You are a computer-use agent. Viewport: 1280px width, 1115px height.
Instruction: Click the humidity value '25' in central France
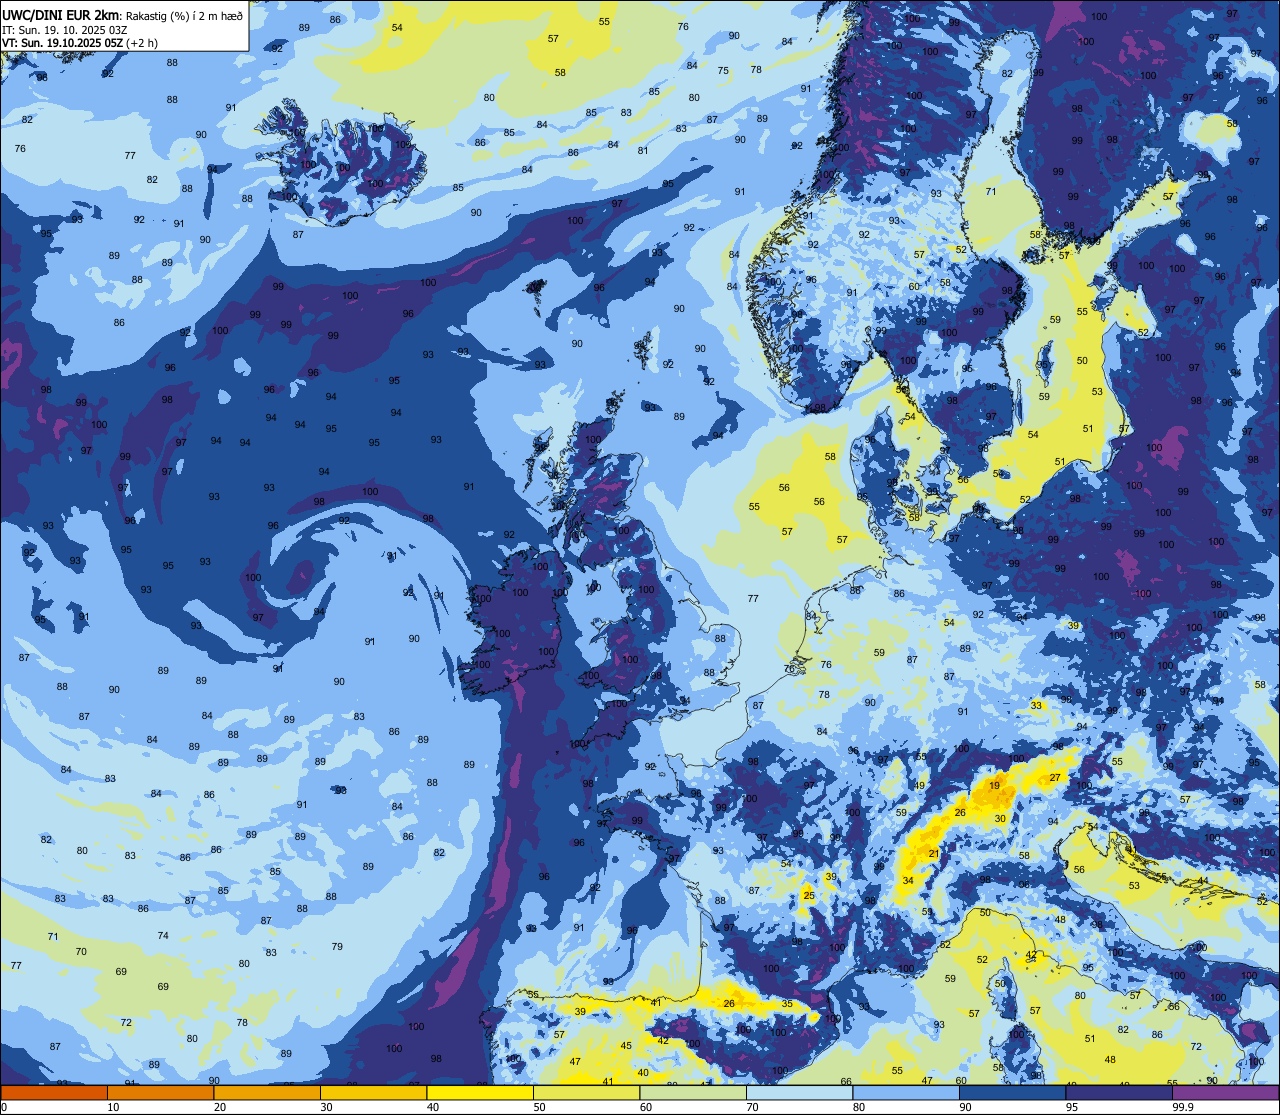[x=809, y=896]
